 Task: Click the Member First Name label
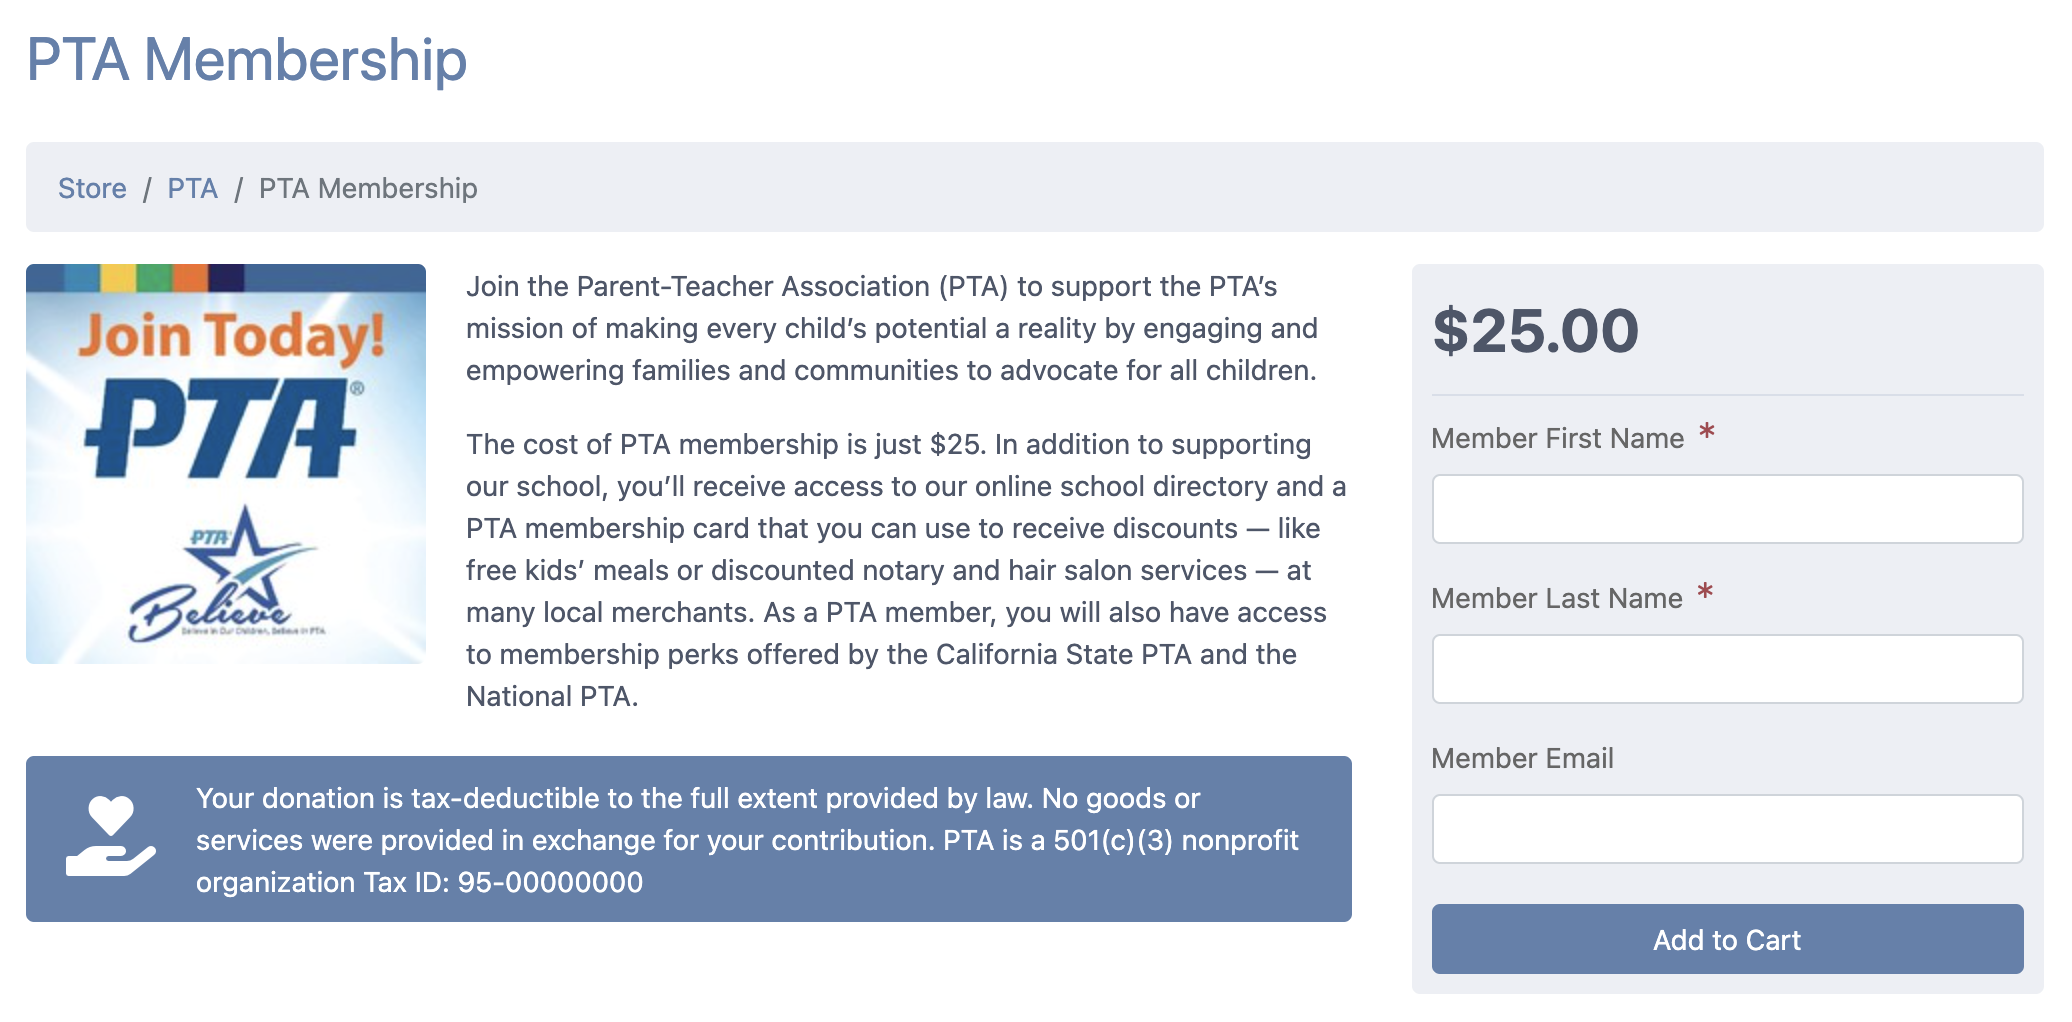coord(1557,438)
